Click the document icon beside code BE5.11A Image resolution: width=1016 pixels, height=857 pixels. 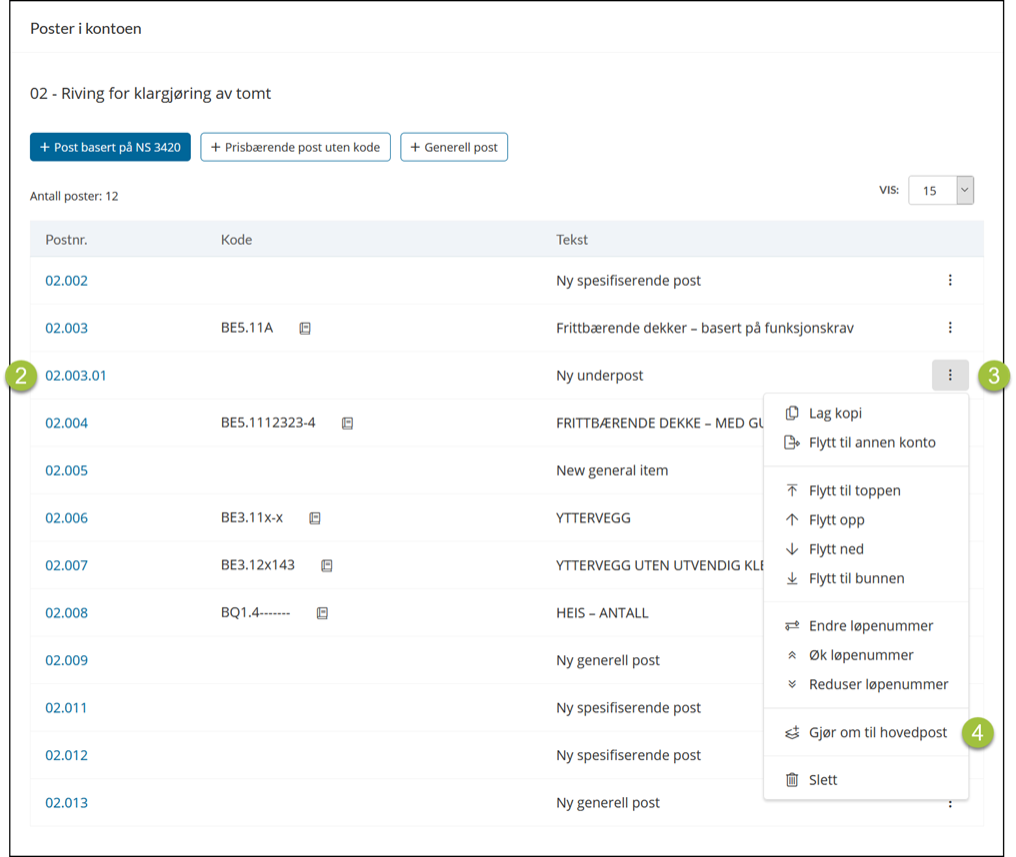pyautogui.click(x=305, y=328)
